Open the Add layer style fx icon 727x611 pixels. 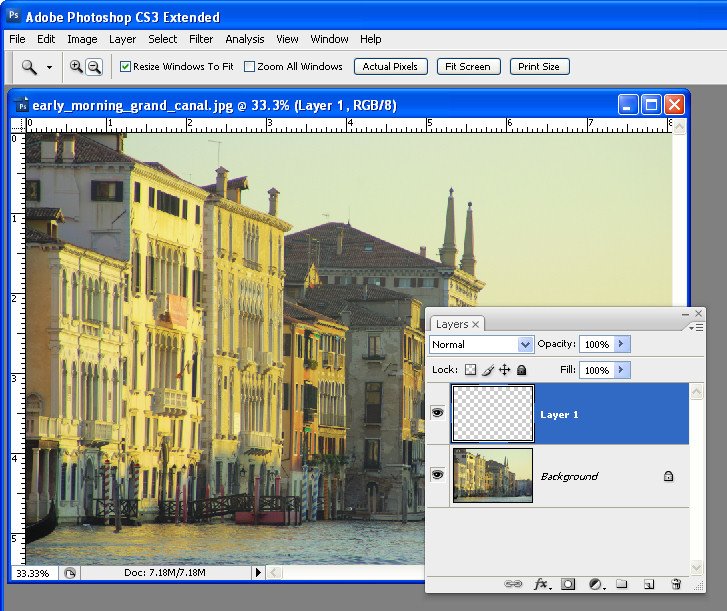[542, 584]
